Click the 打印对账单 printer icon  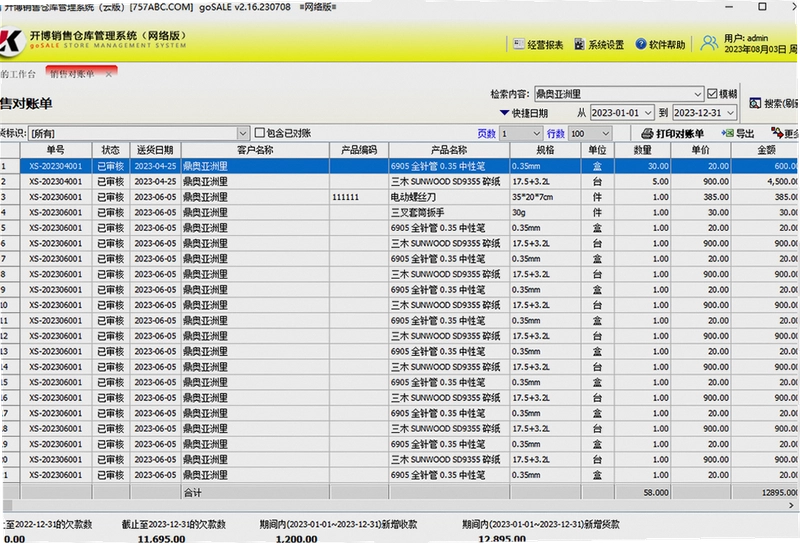pyautogui.click(x=647, y=134)
